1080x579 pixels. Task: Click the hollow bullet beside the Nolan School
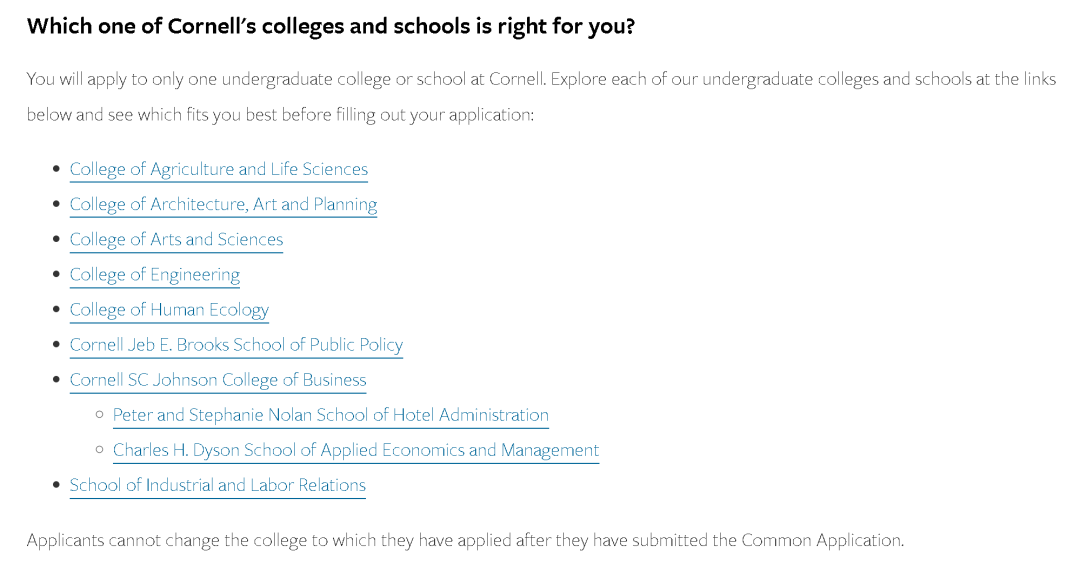tap(99, 415)
